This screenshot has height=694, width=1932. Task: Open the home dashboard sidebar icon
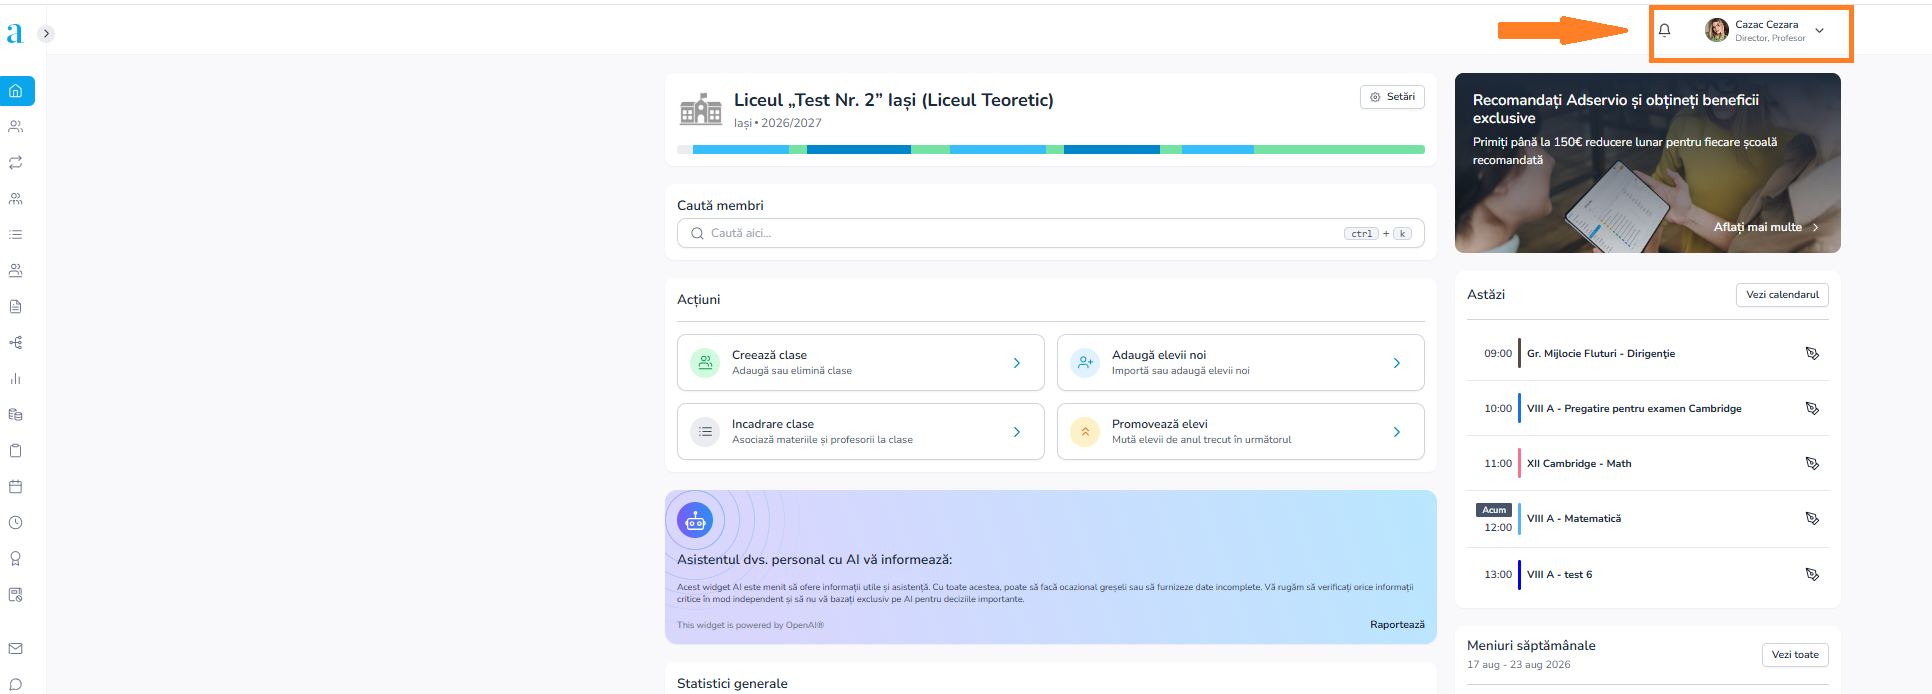coord(16,91)
